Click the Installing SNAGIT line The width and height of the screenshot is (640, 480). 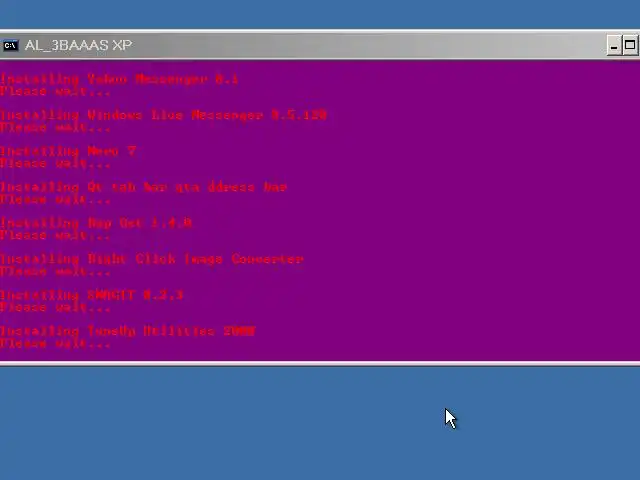coord(91,295)
